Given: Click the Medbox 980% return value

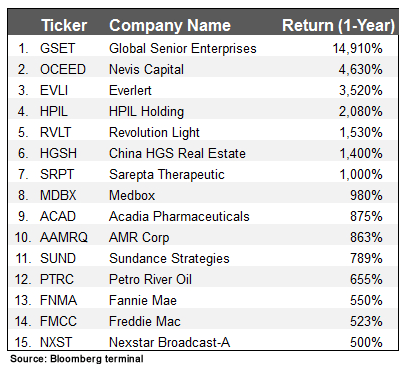Looking at the screenshot, I should 366,196.
